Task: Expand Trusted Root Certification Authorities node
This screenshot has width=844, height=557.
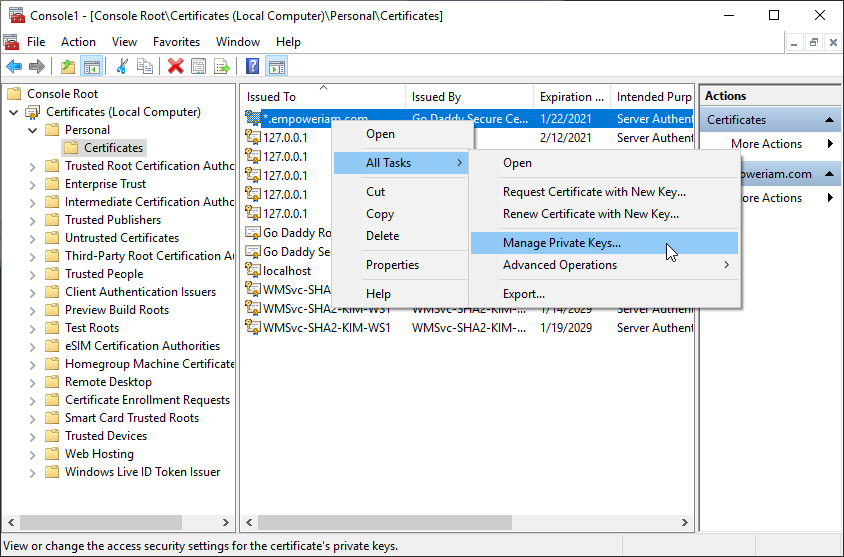Action: [32, 166]
